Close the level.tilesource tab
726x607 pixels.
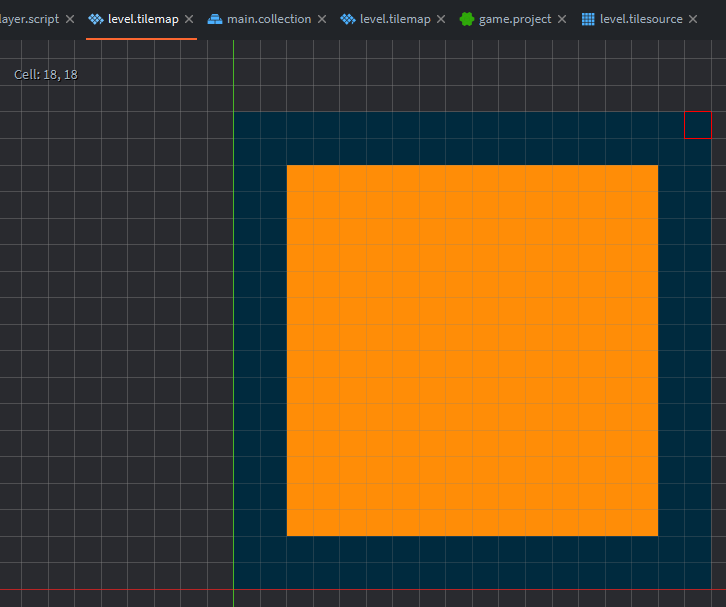(693, 19)
